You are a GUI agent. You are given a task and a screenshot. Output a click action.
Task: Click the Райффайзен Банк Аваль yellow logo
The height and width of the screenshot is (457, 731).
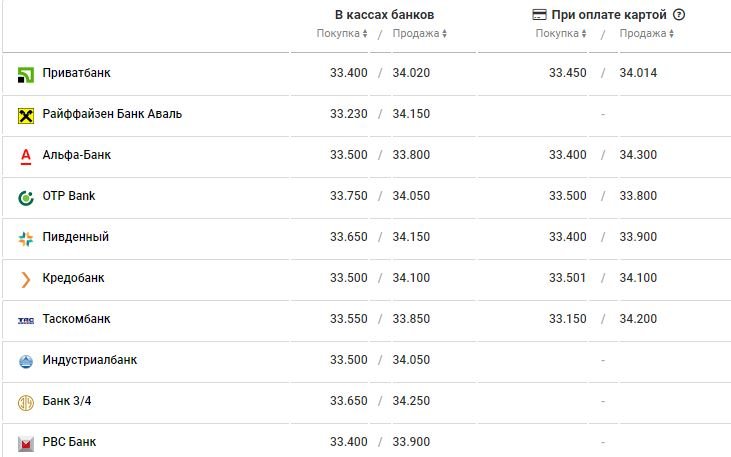(x=26, y=116)
